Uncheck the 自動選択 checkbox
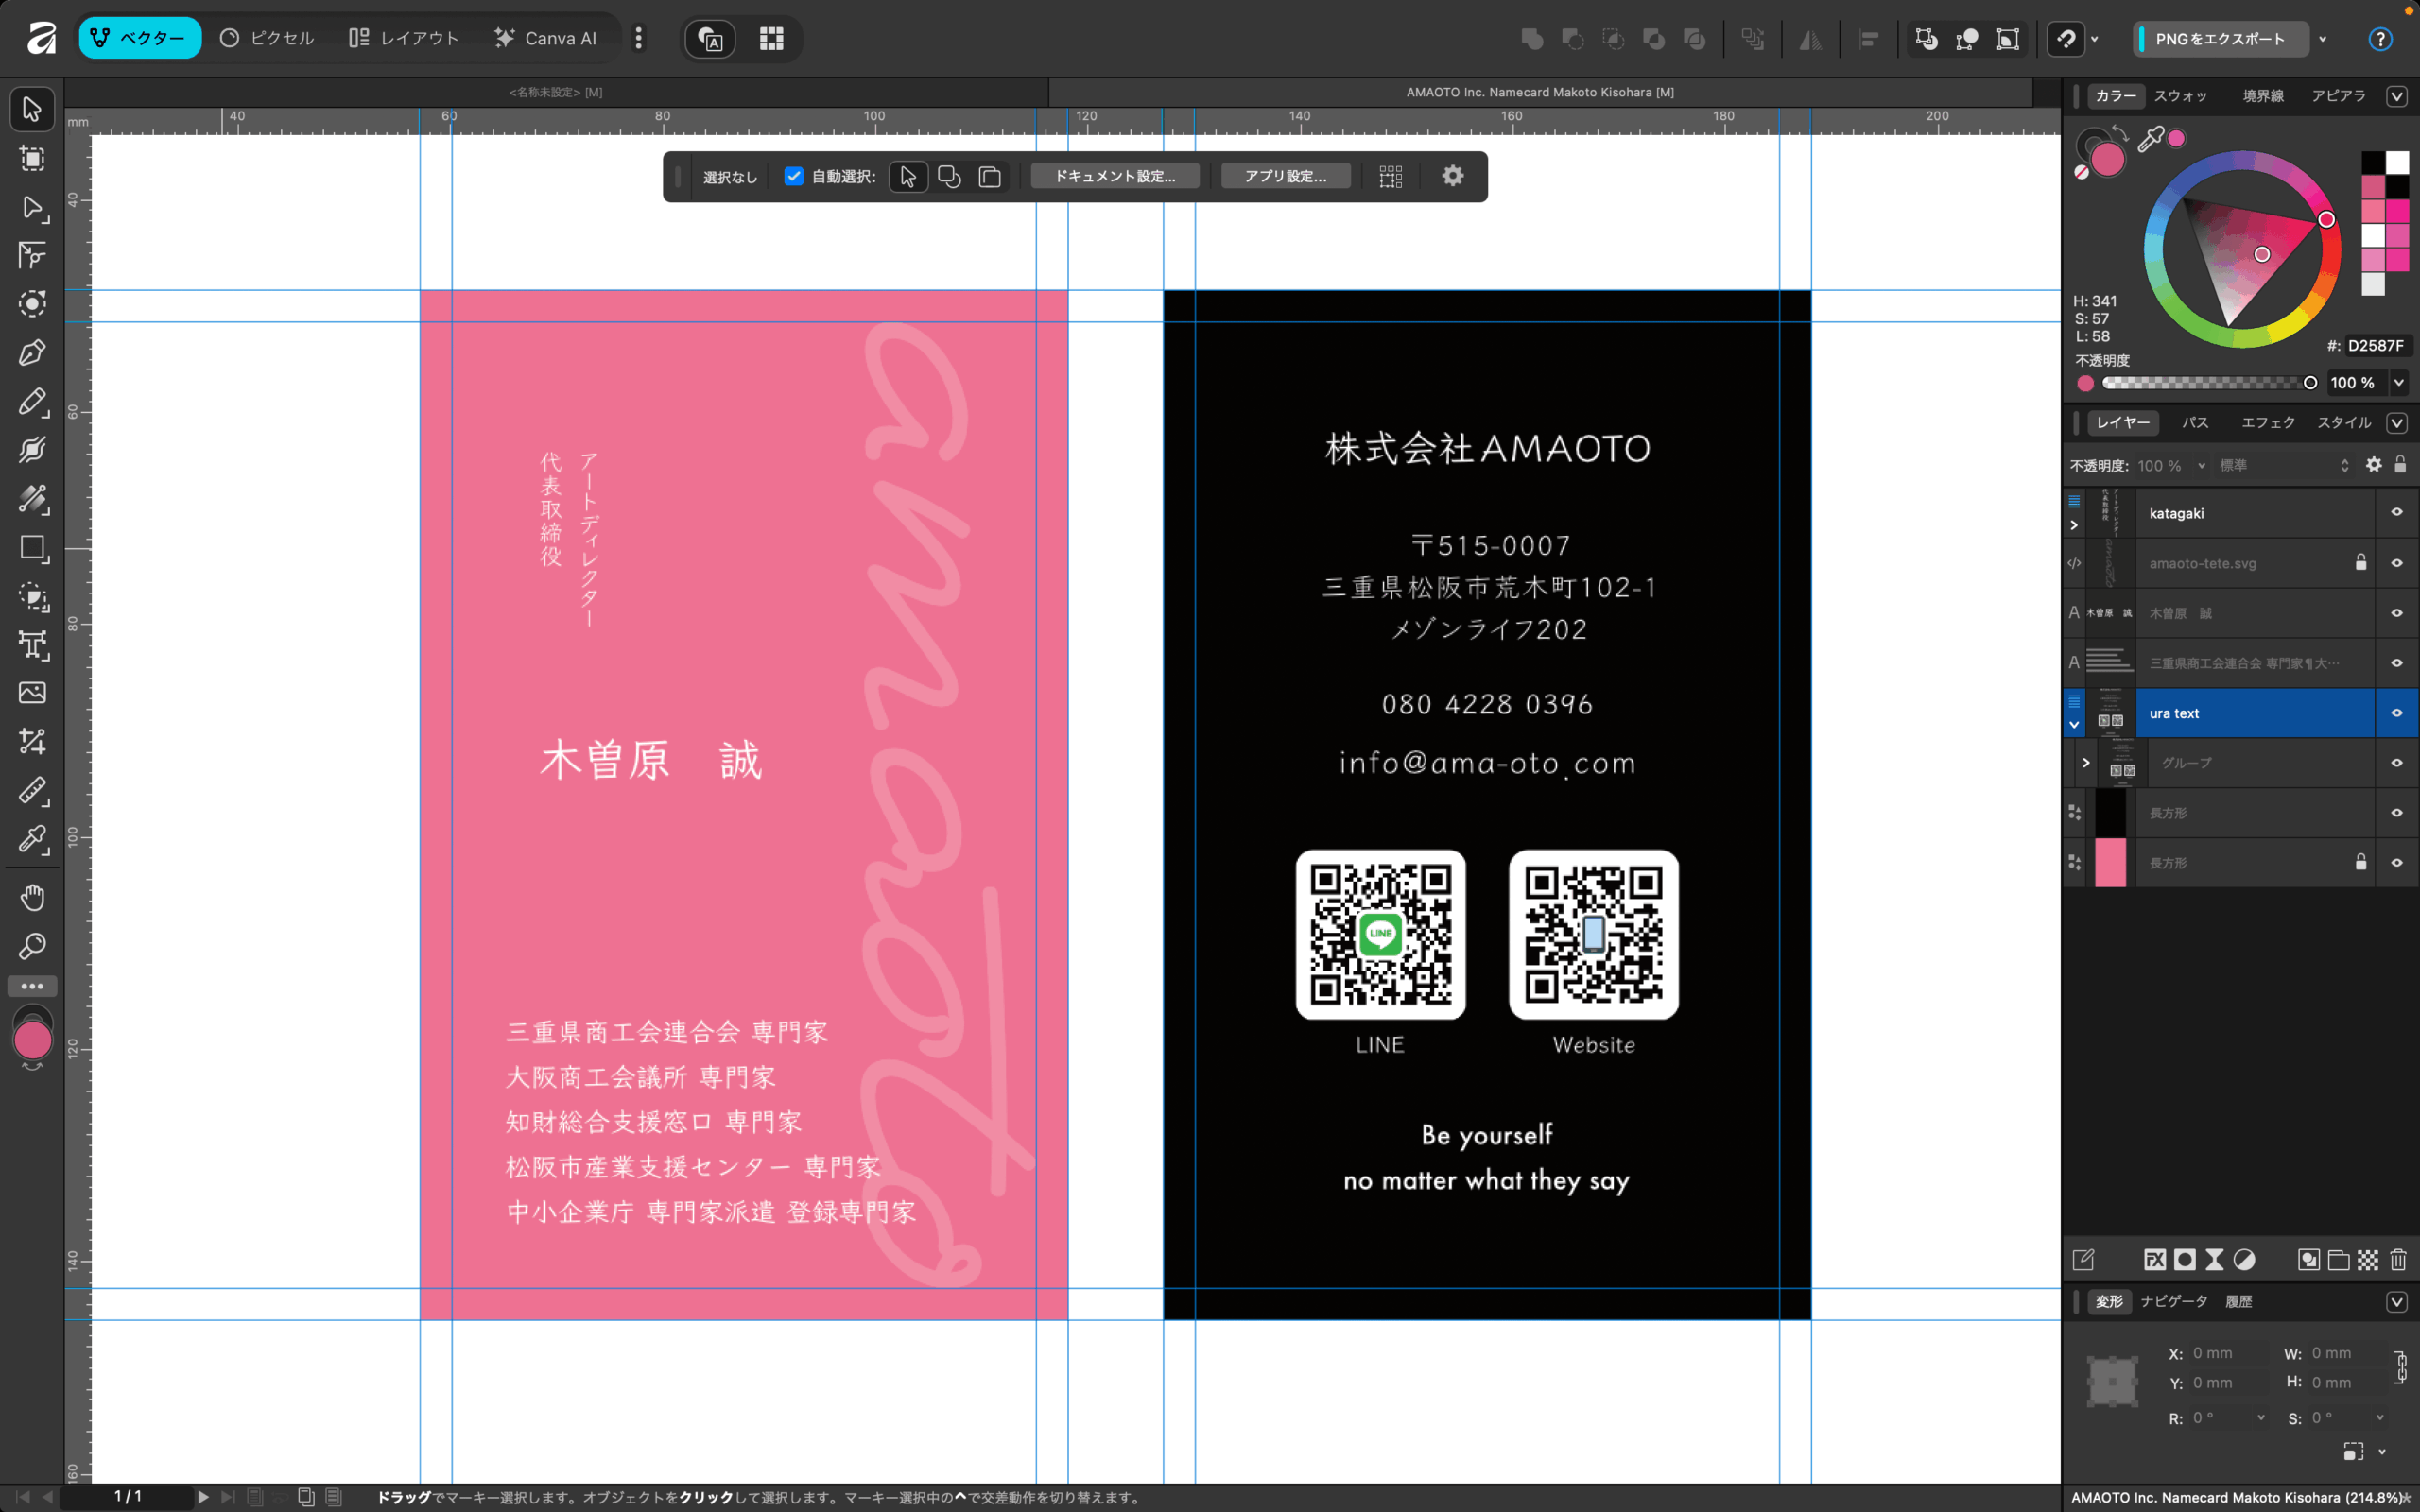The height and width of the screenshot is (1512, 2420). pos(794,176)
